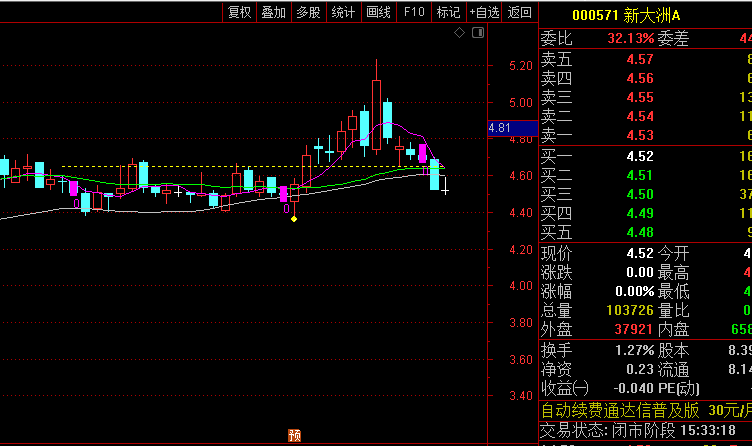Toggle the side panel layout icon
752x446 pixels.
[478, 33]
